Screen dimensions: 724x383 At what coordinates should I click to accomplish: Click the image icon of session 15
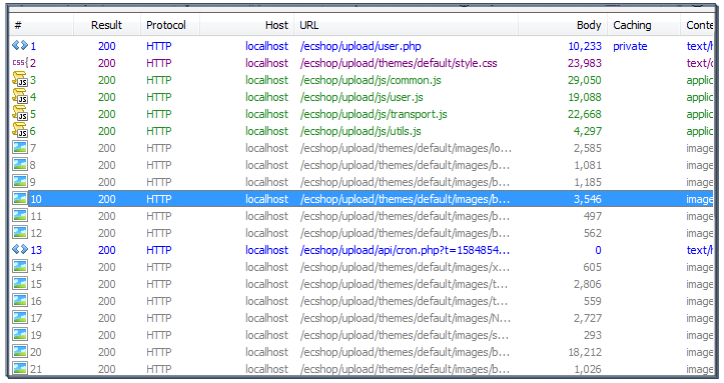click(20, 284)
